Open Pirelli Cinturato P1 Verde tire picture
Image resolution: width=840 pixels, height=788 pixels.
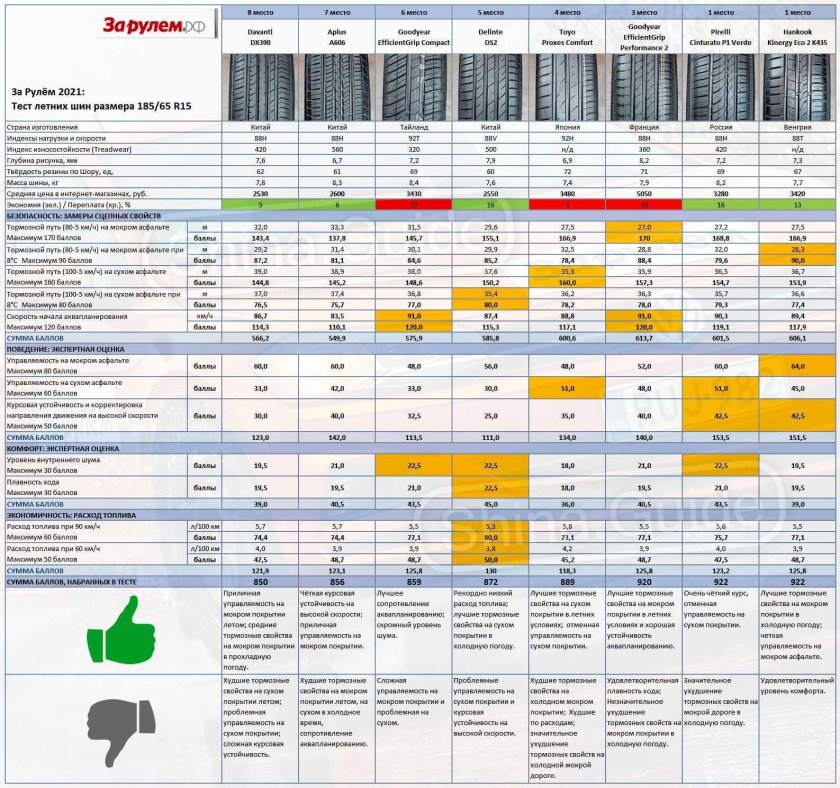(x=720, y=89)
